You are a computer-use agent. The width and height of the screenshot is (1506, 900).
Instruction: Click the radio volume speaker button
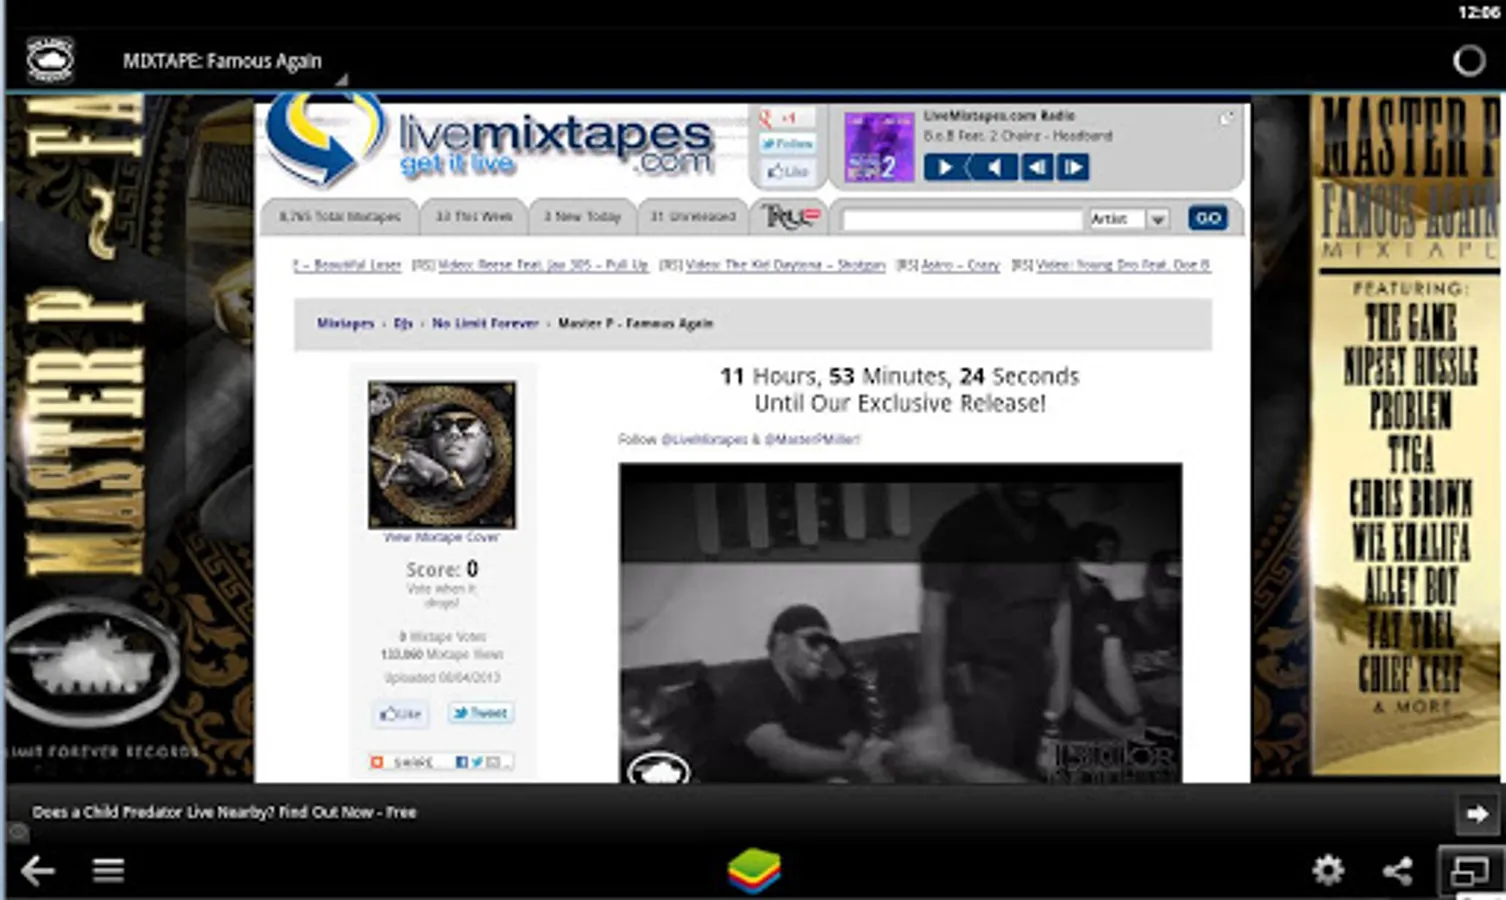point(993,167)
